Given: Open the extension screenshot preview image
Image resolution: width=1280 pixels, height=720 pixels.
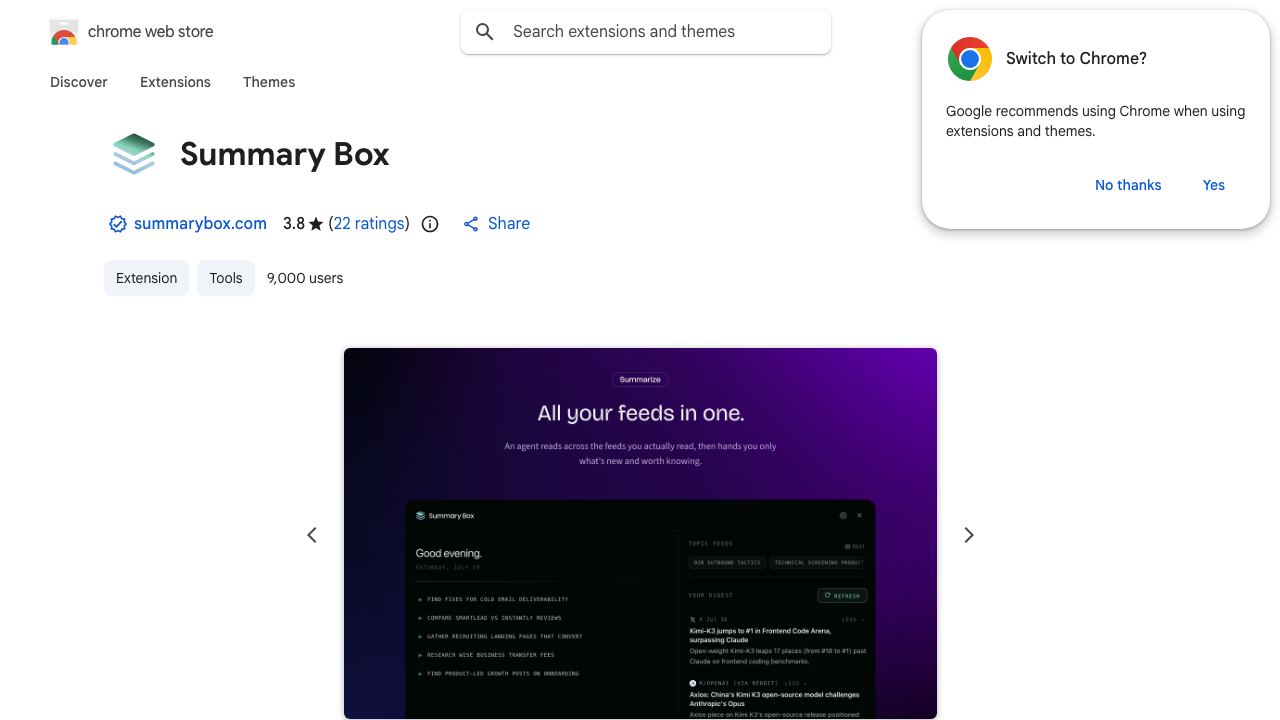Looking at the screenshot, I should (x=640, y=534).
